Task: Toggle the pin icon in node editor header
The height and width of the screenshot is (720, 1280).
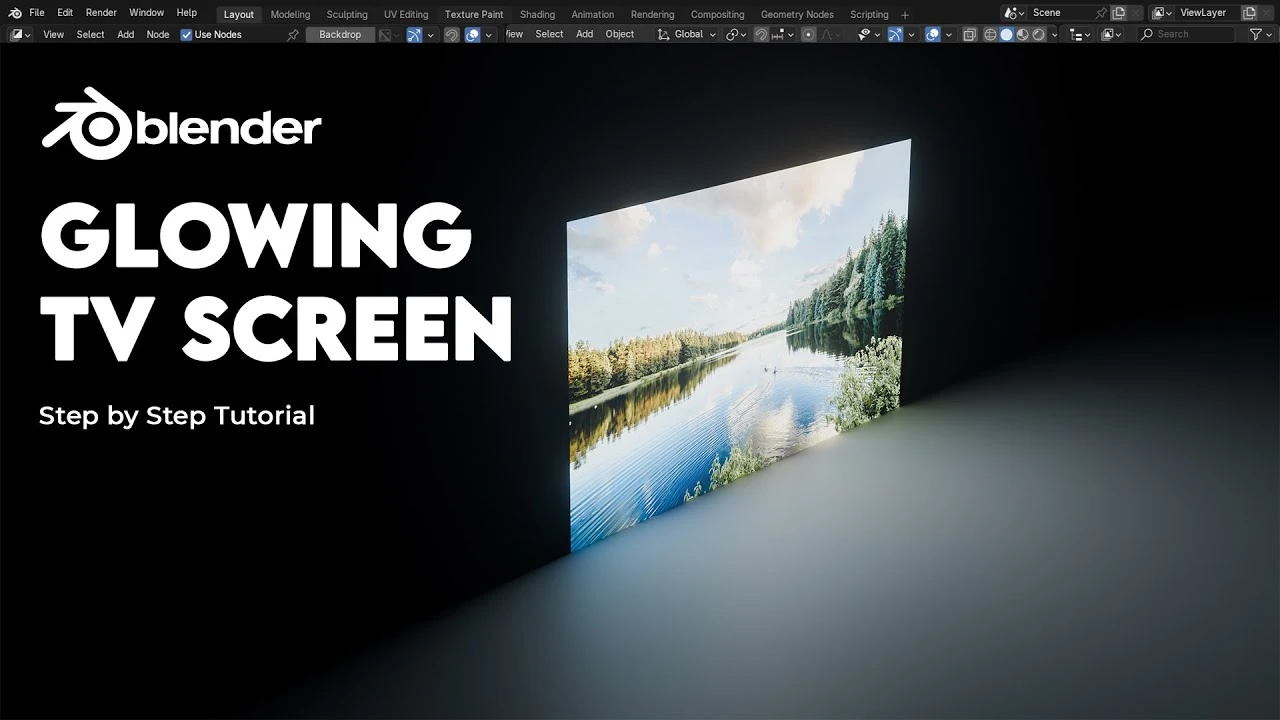Action: pos(293,34)
